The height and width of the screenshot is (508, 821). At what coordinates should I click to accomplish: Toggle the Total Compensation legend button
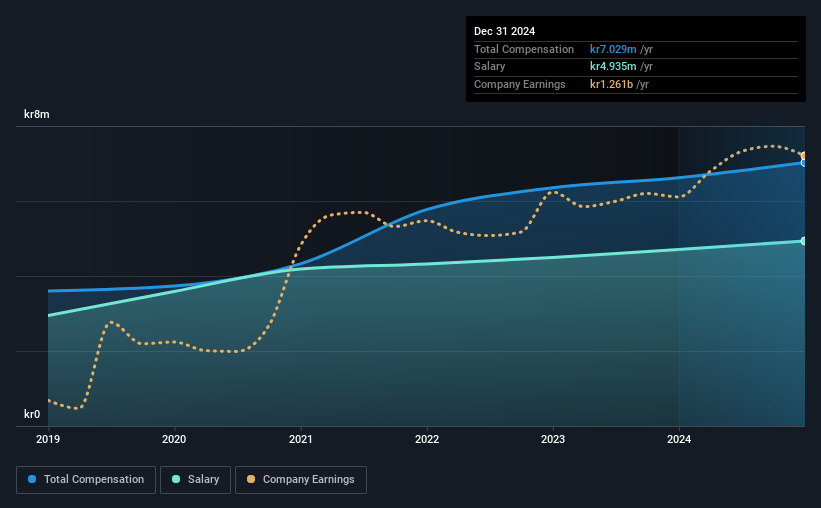click(x=86, y=480)
